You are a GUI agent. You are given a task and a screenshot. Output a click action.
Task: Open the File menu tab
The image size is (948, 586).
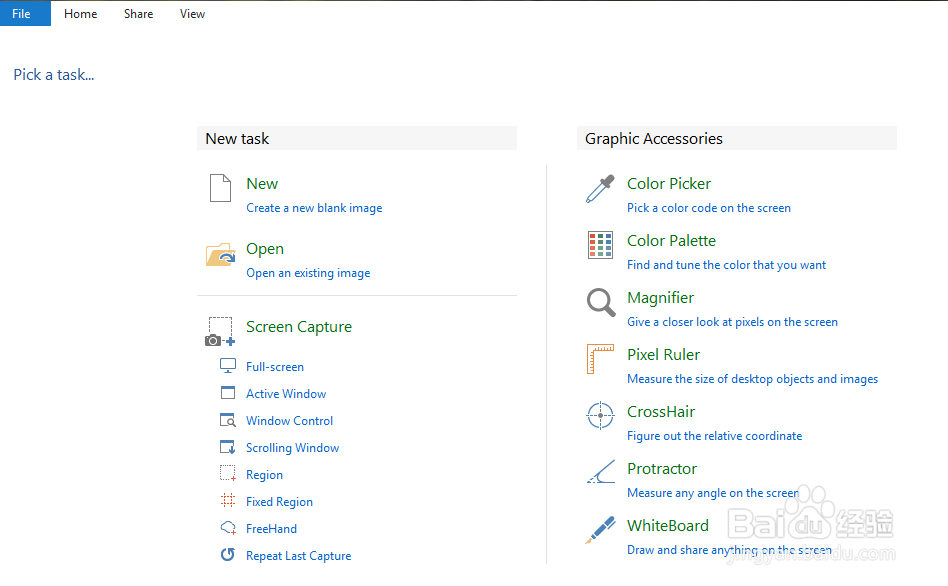[x=21, y=14]
